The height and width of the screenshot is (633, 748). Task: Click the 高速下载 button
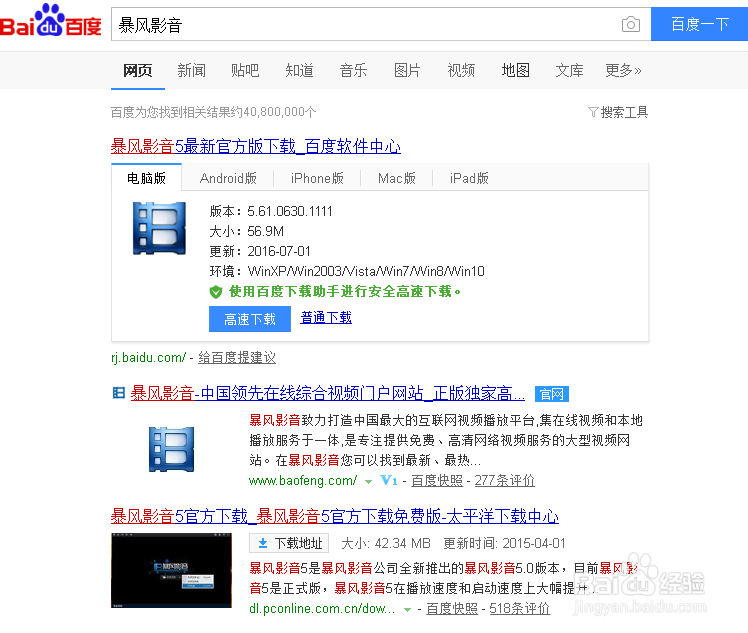point(250,319)
